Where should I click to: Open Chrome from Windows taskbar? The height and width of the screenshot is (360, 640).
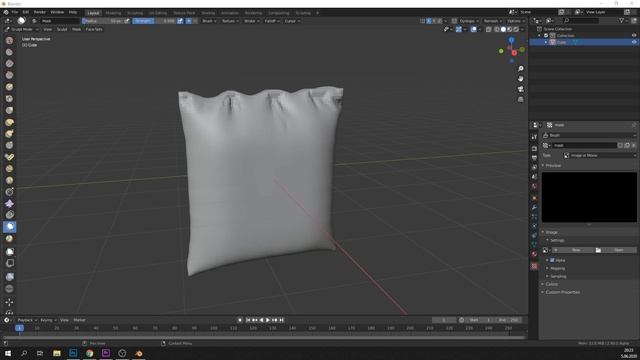coord(89,353)
